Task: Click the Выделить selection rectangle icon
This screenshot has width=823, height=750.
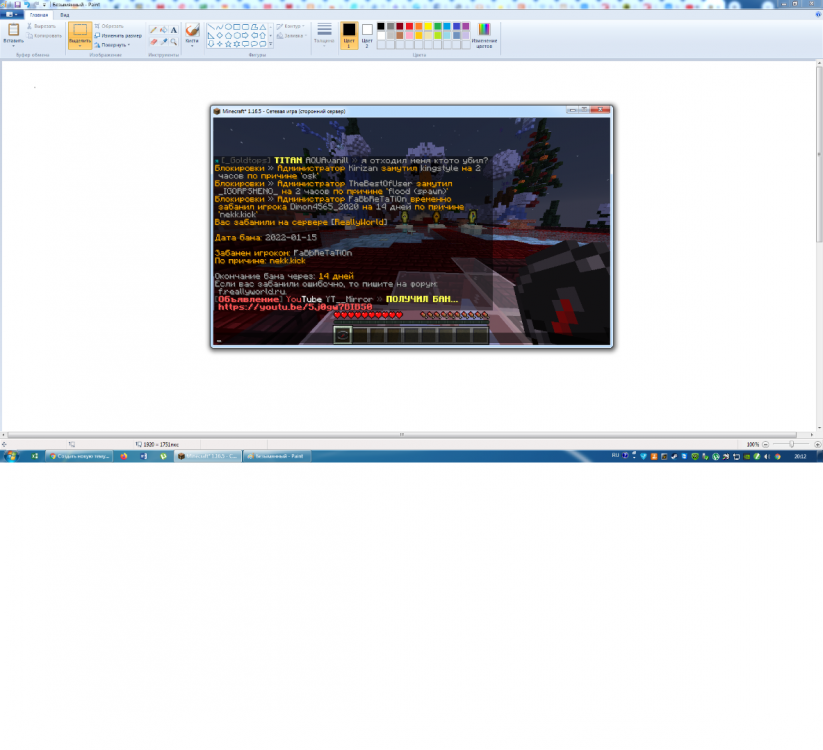Action: [80, 30]
